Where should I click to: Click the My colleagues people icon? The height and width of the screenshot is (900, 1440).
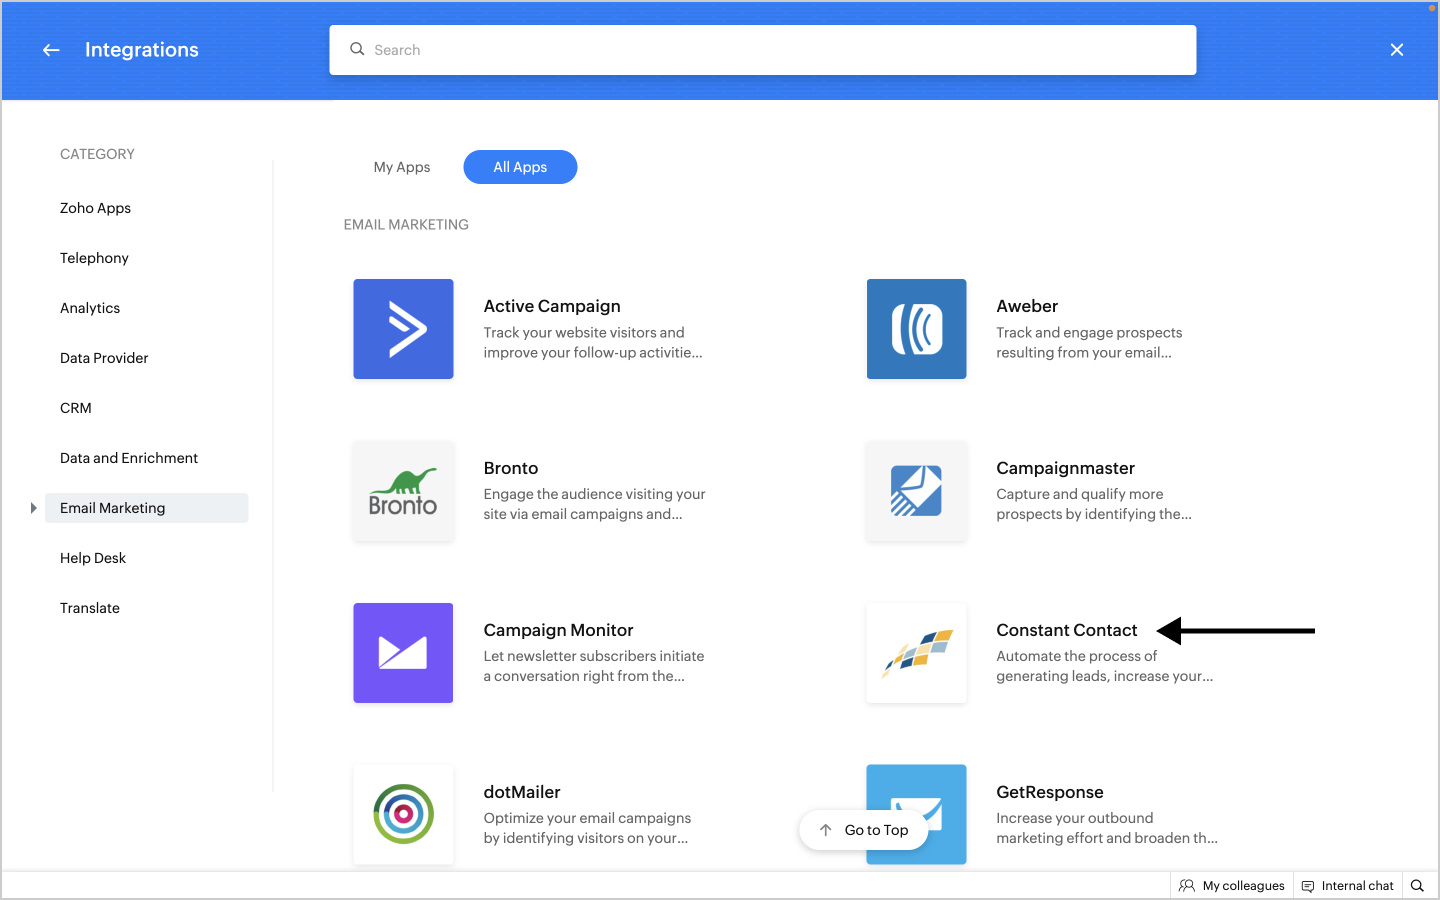(1187, 886)
